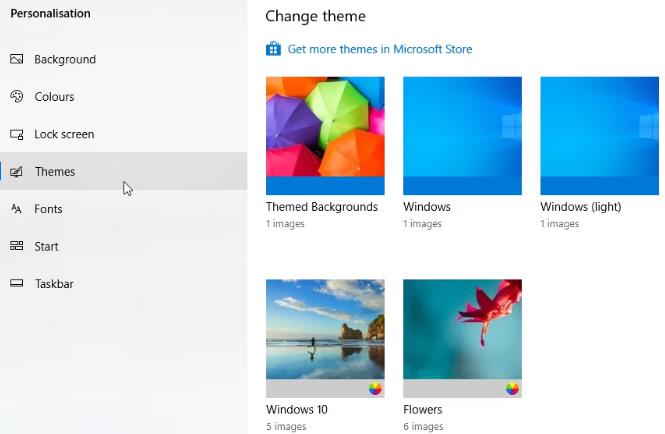The height and width of the screenshot is (434, 665).
Task: Click the Taskbar icon in sidebar
Action: (x=17, y=283)
